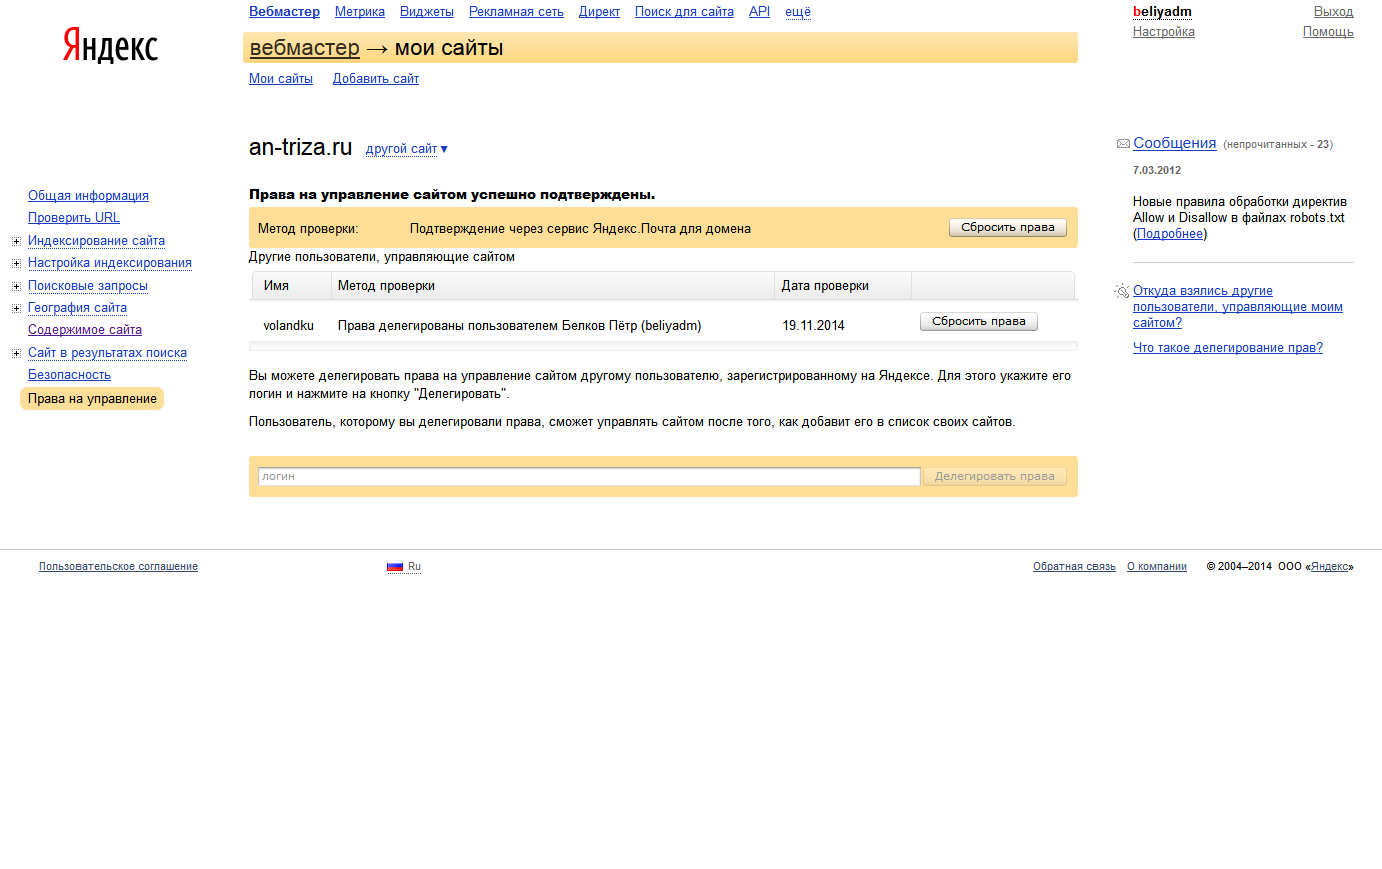This screenshot has height=869, width=1382.
Task: Open География сайта sidebar link
Action: pos(77,308)
